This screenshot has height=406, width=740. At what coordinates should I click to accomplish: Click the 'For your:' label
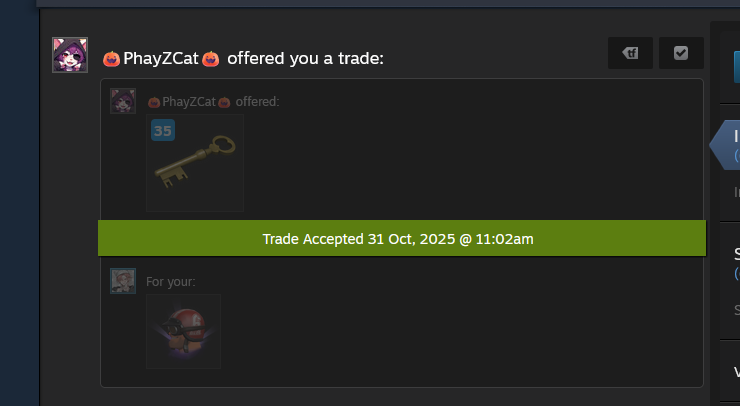(170, 282)
